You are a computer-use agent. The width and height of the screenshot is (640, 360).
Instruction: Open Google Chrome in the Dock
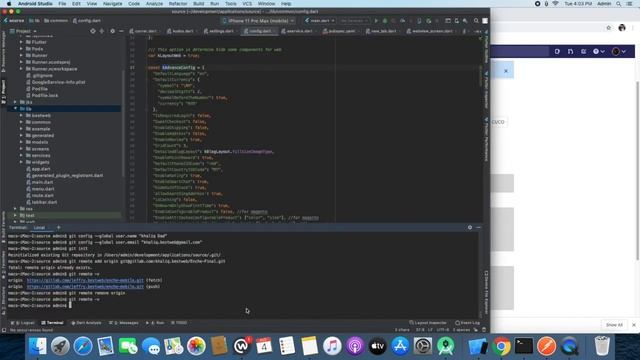502,346
